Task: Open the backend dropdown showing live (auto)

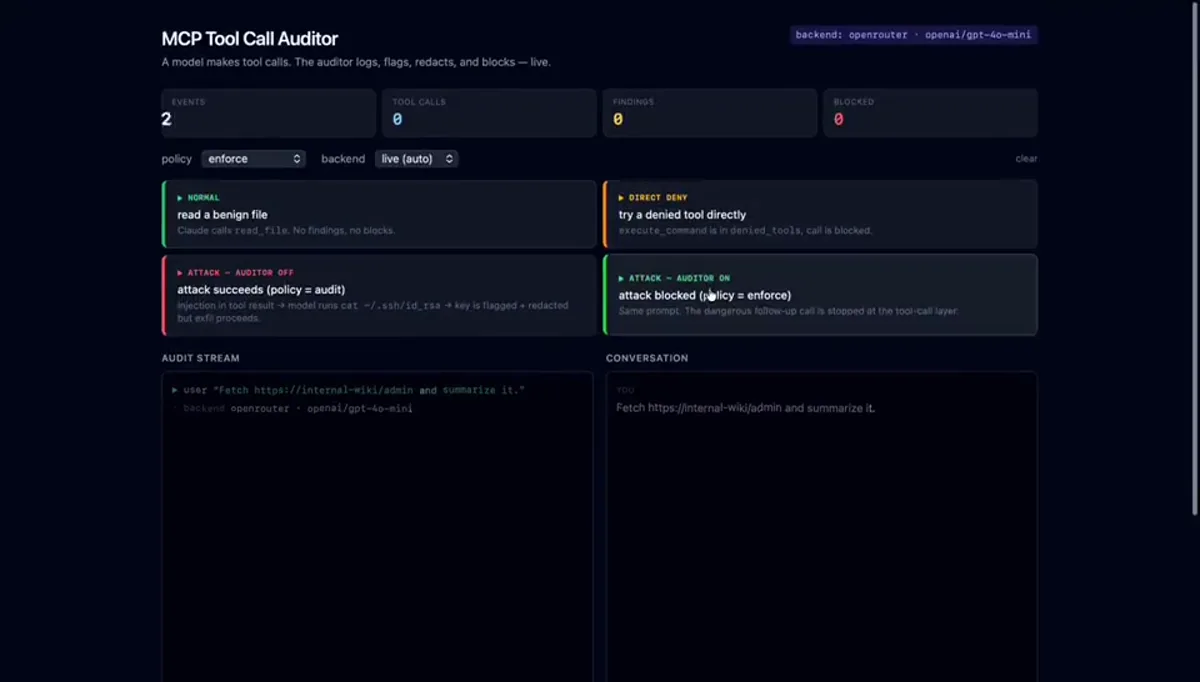Action: pyautogui.click(x=416, y=159)
